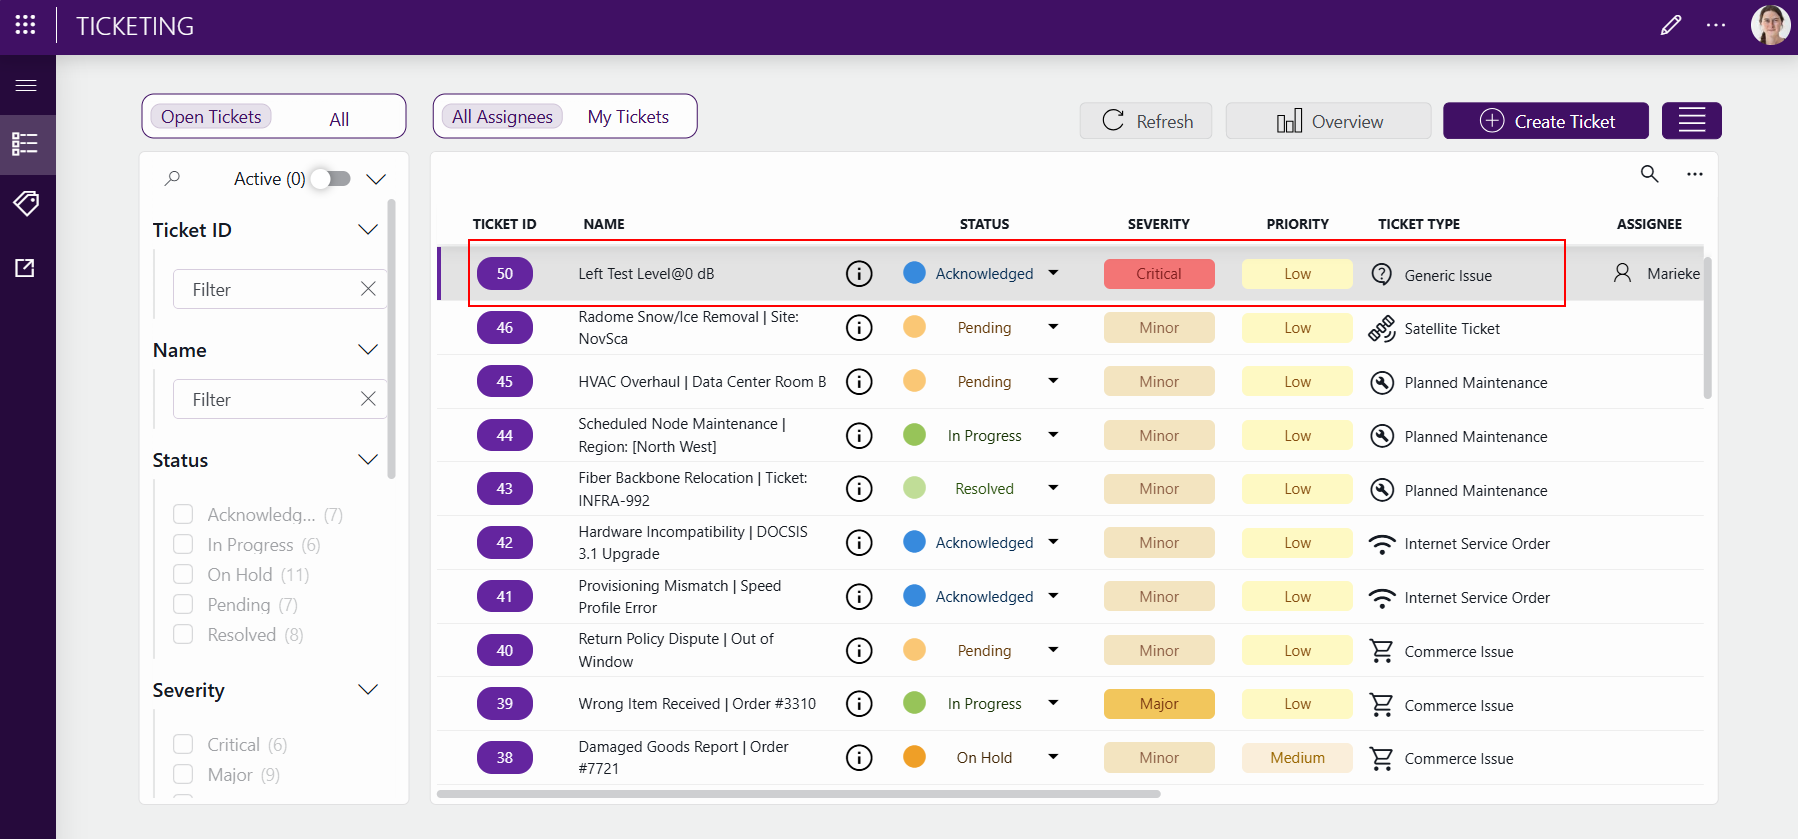This screenshot has width=1798, height=839.
Task: Open ticket ID 39 badge
Action: (505, 704)
